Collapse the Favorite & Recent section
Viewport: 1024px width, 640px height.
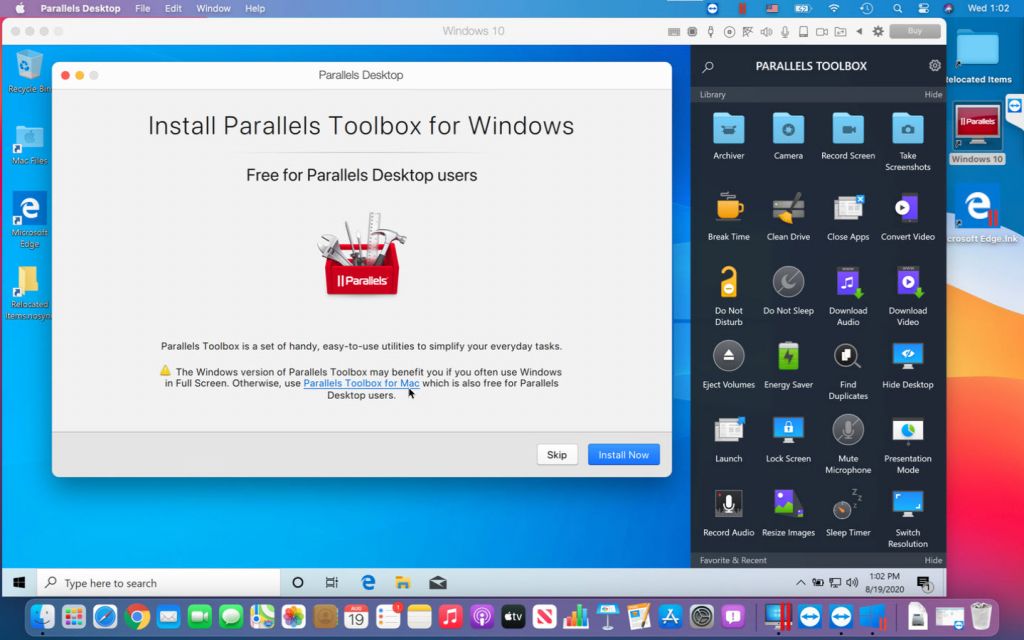tap(933, 560)
